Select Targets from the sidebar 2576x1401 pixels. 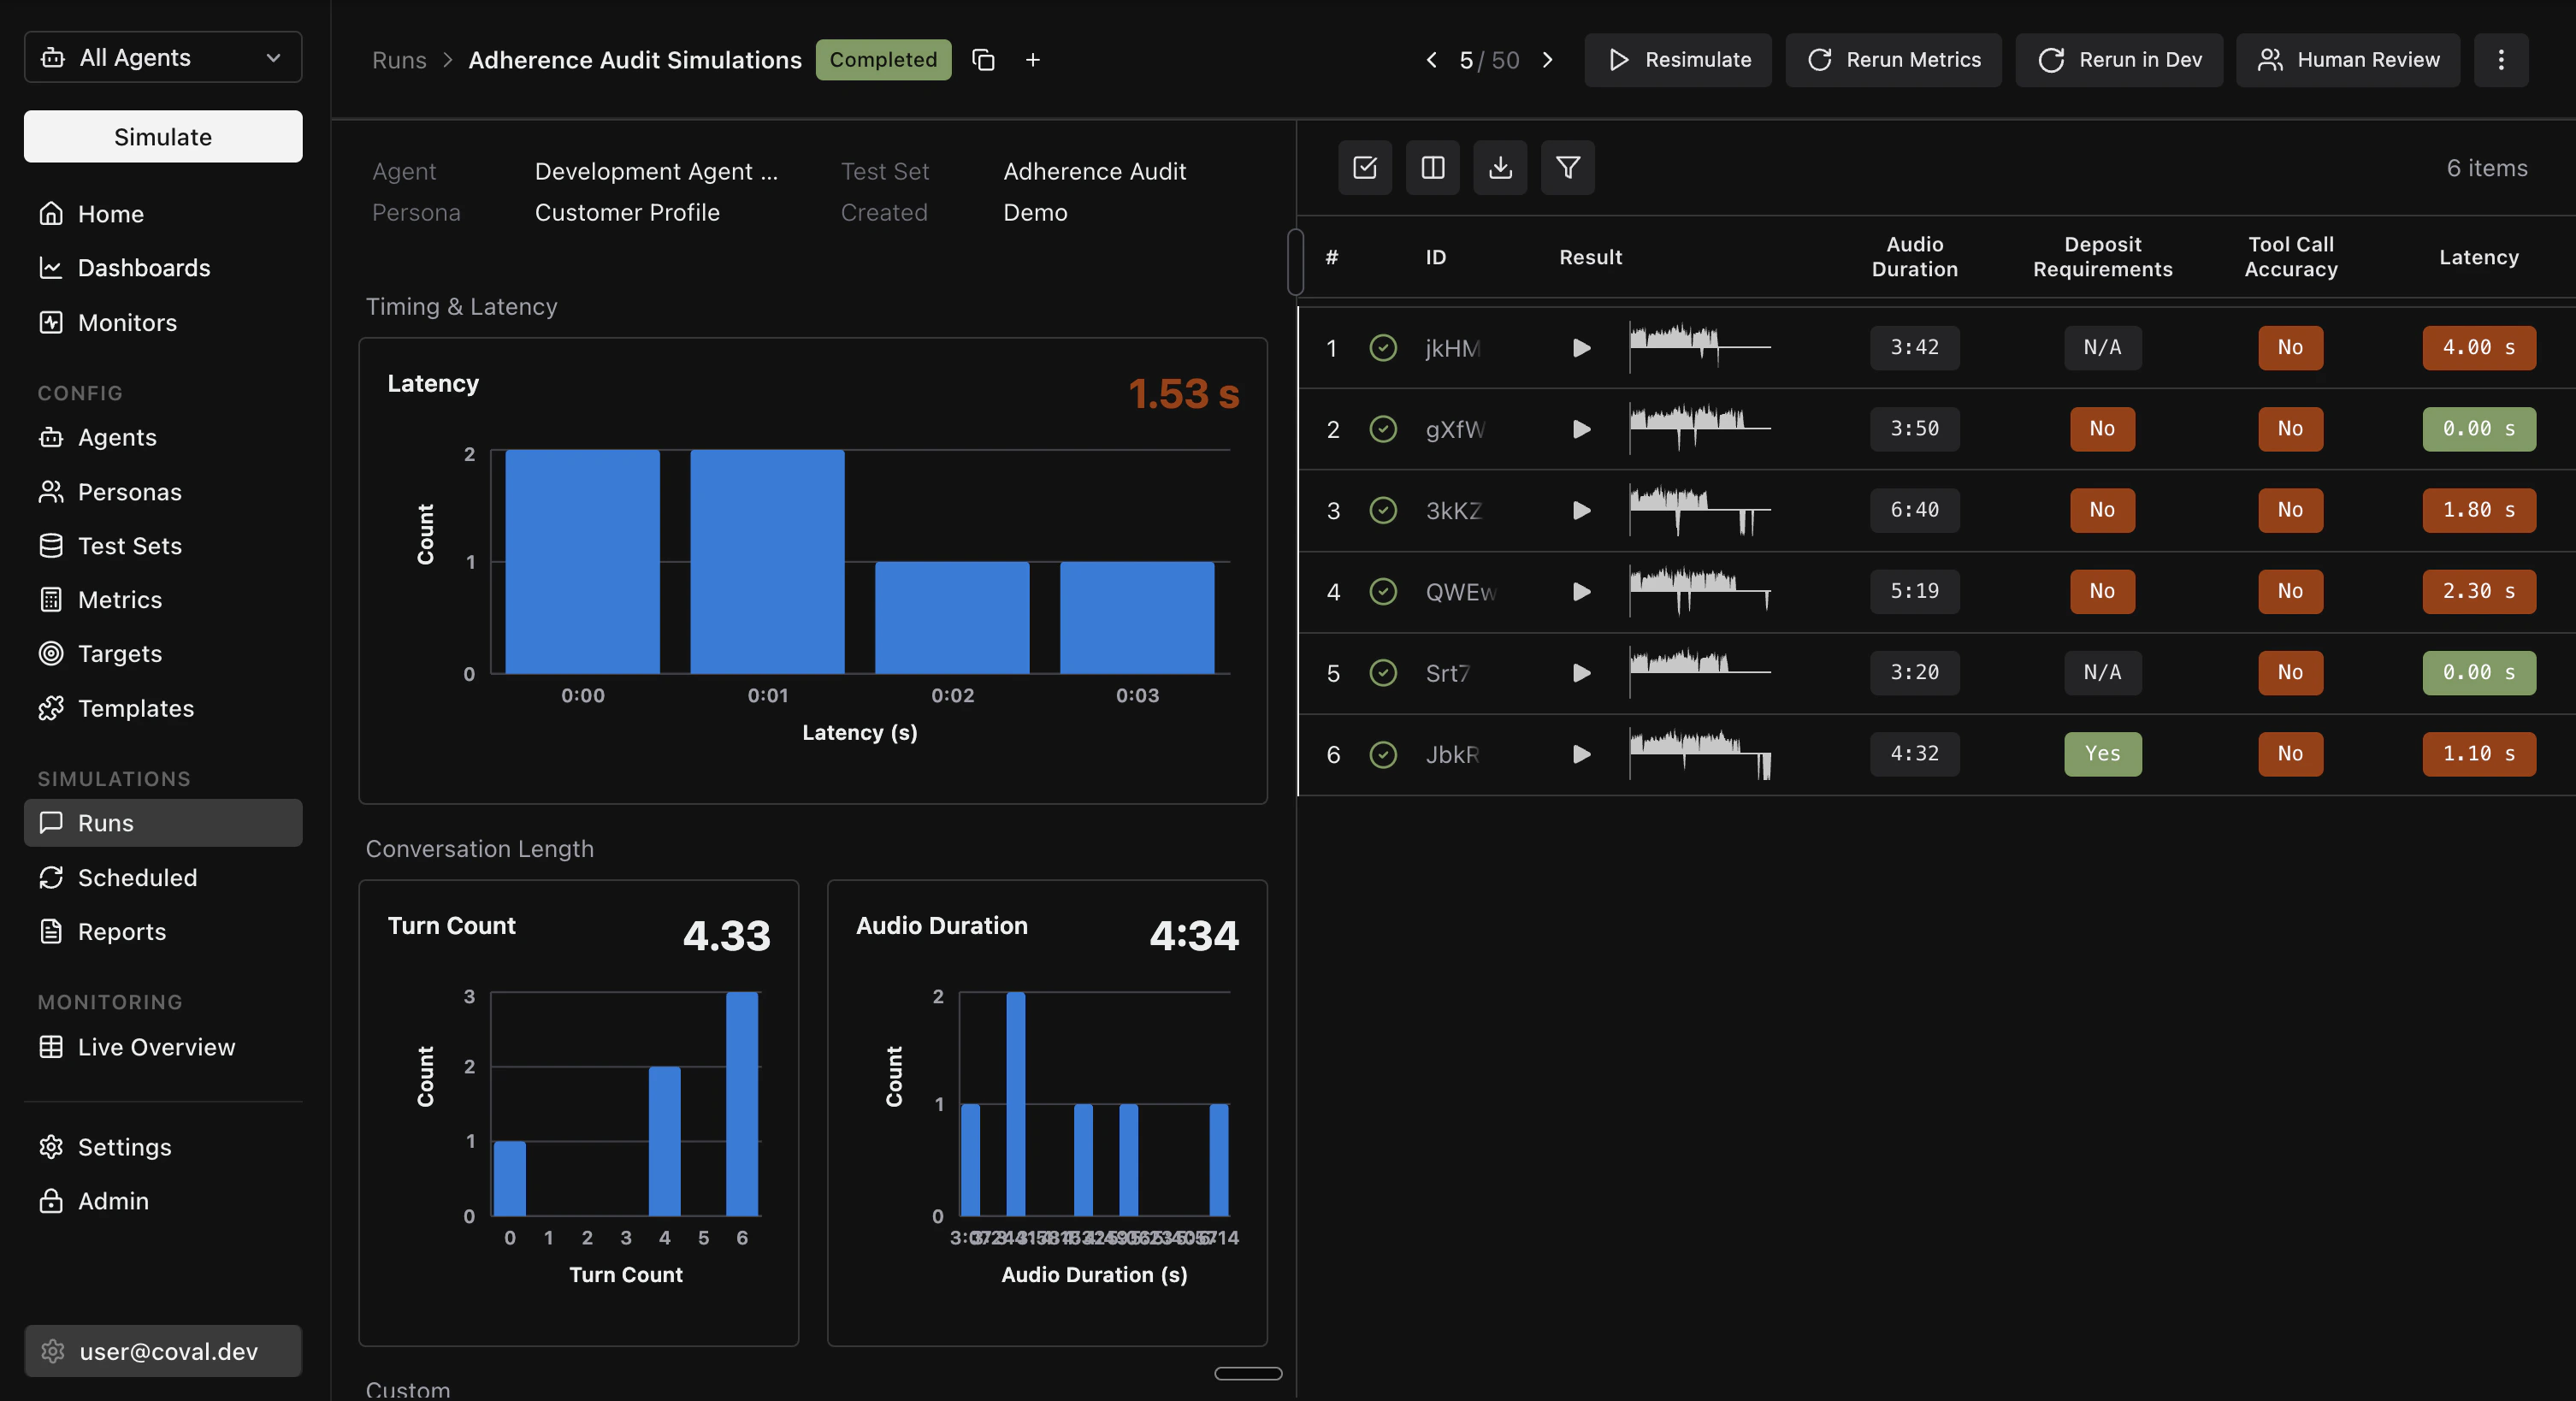coord(119,653)
